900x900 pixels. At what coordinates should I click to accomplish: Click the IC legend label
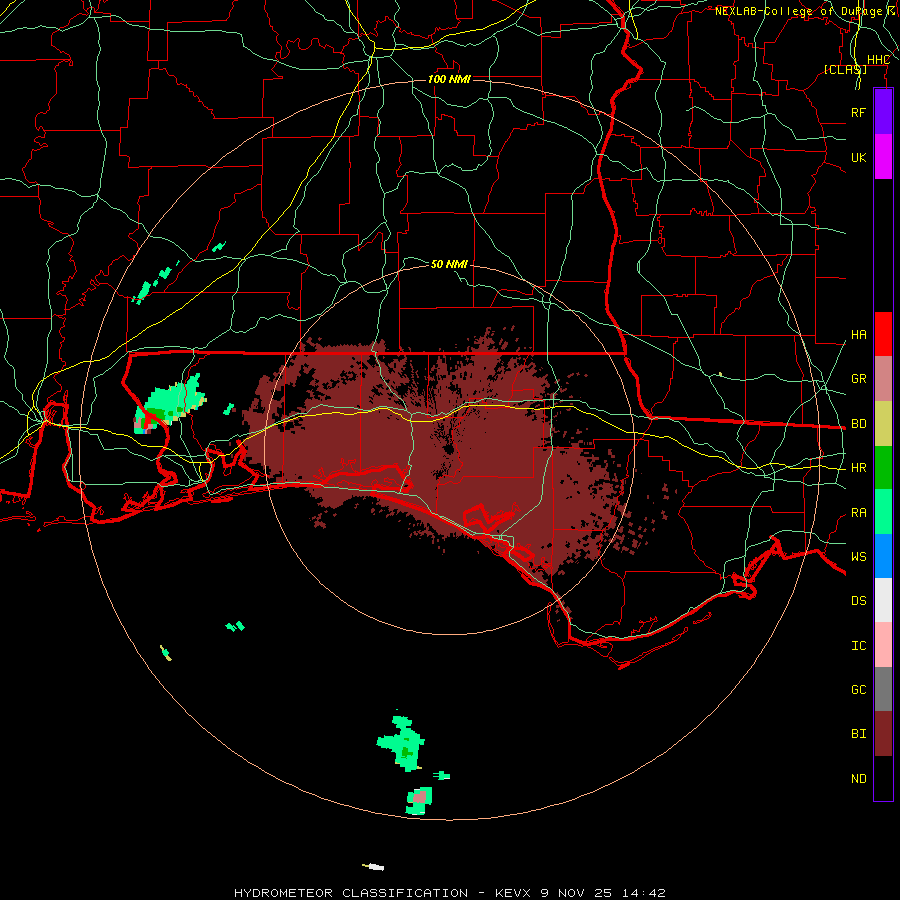pyautogui.click(x=858, y=645)
